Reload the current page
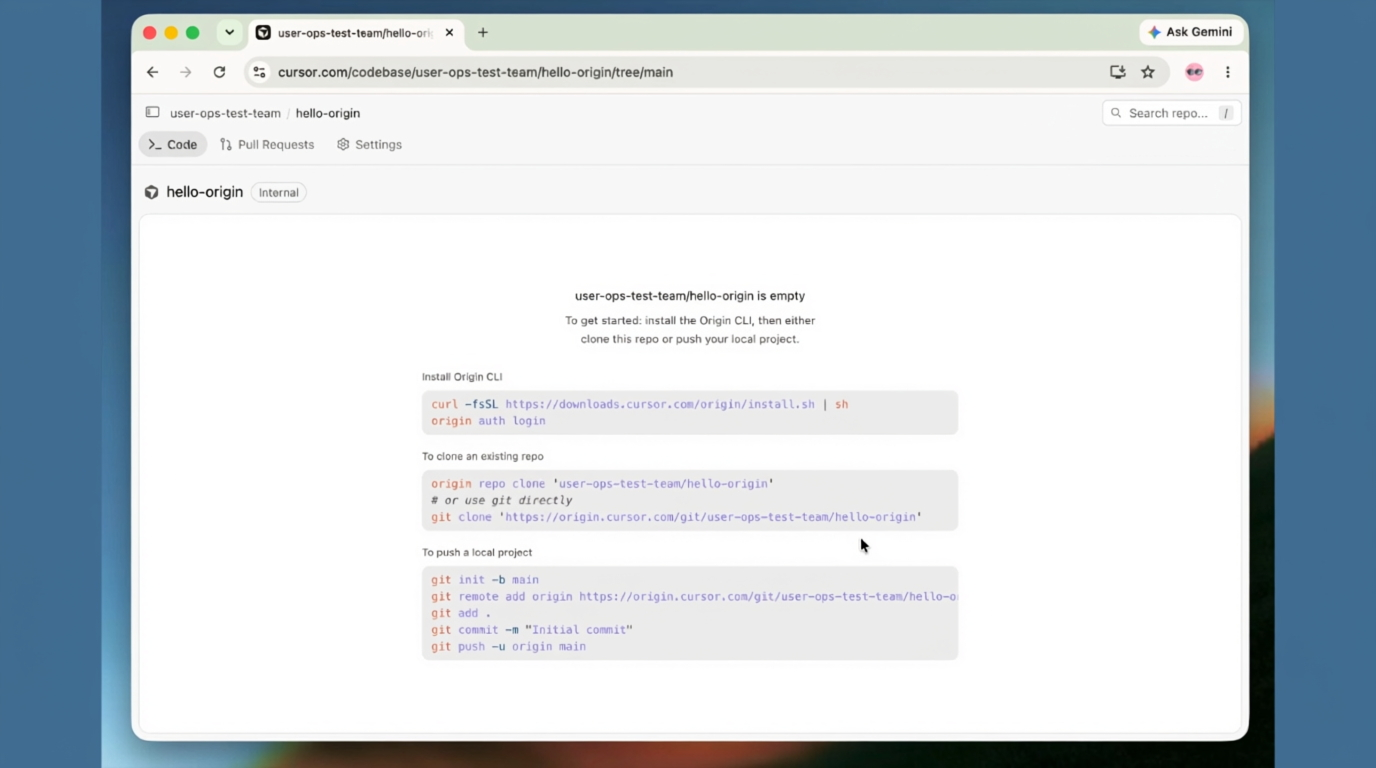Image resolution: width=1376 pixels, height=768 pixels. pos(219,72)
